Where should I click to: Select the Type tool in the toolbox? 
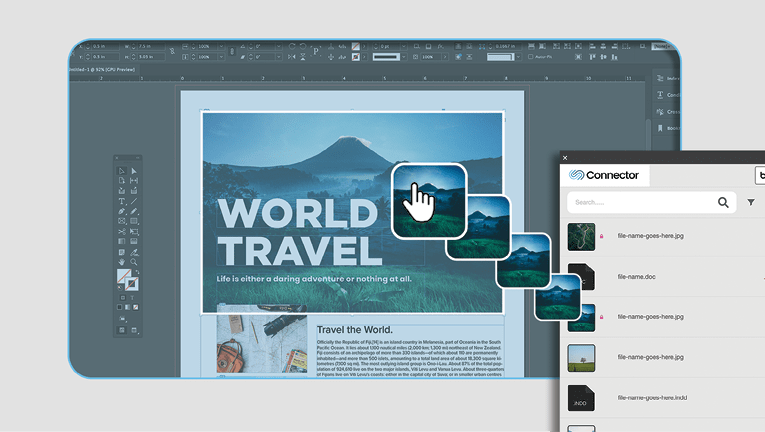tap(122, 201)
